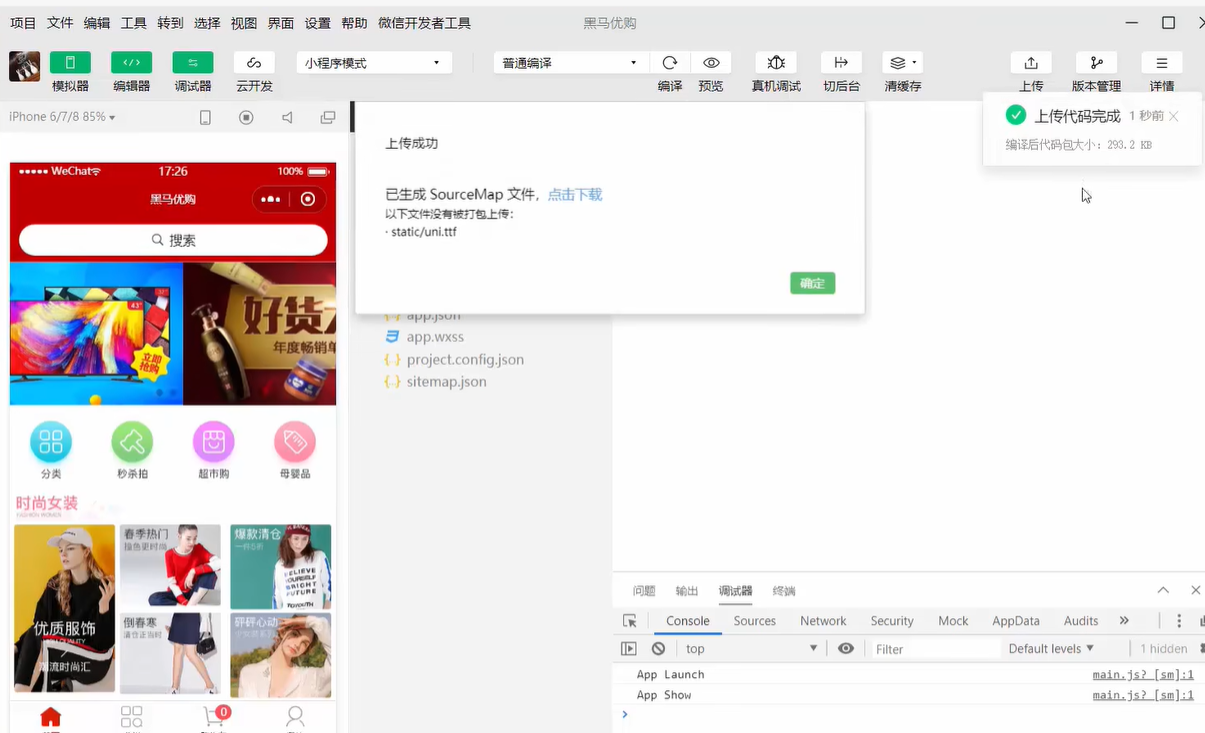Image resolution: width=1205 pixels, height=733 pixels.
Task: Click the upload (上传) icon
Action: point(1031,63)
